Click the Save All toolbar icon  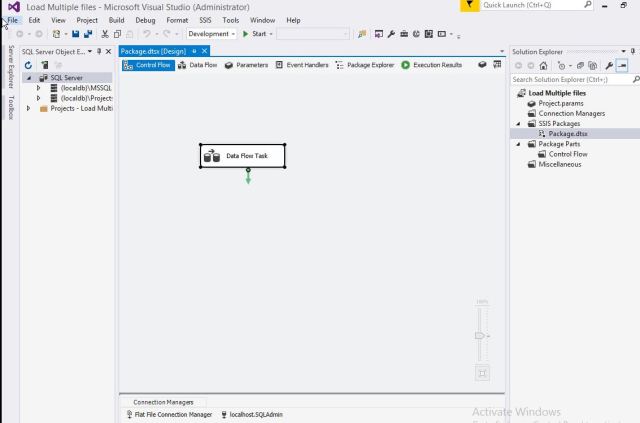[x=88, y=34]
